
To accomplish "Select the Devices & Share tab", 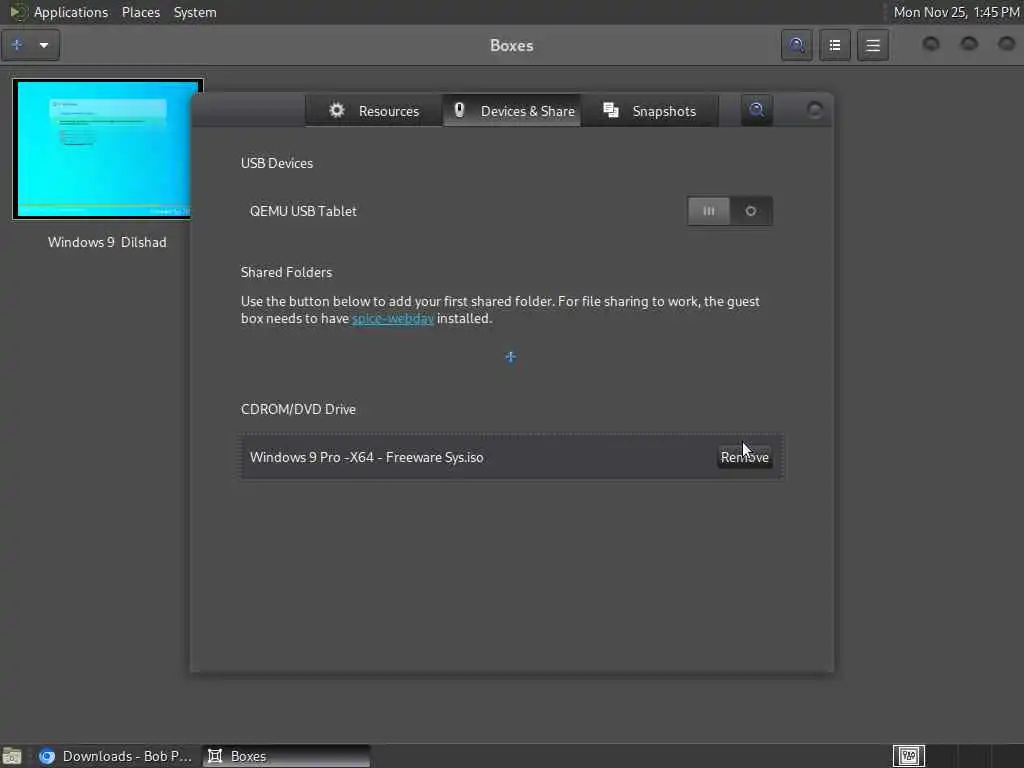I will tap(513, 110).
